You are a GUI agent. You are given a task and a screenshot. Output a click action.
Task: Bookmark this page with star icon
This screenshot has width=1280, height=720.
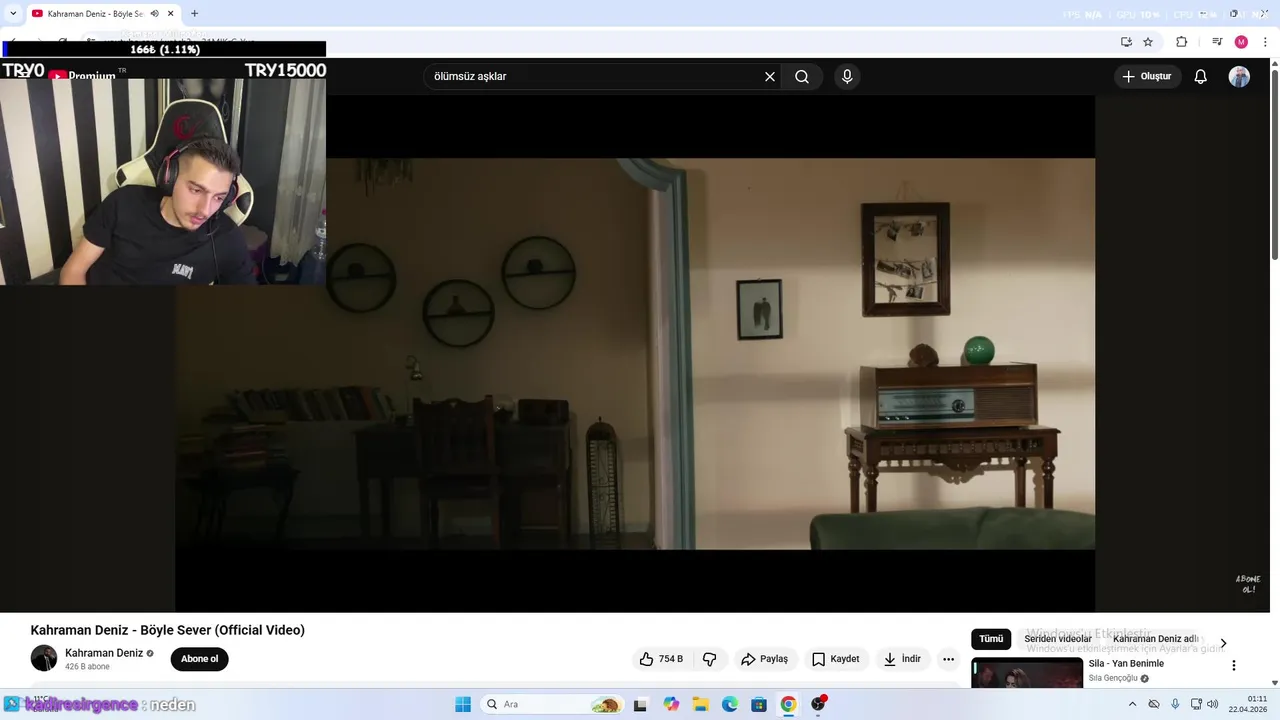[1148, 42]
